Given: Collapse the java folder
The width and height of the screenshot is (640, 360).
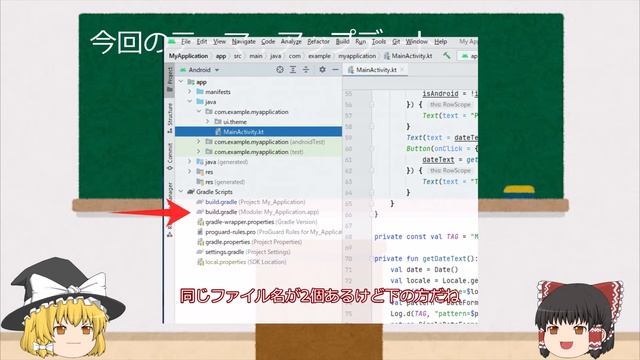Looking at the screenshot, I should (x=190, y=102).
